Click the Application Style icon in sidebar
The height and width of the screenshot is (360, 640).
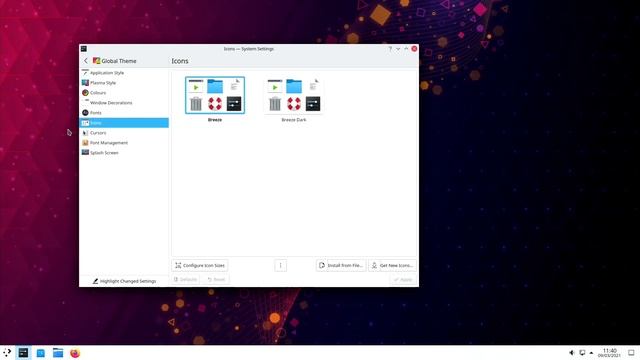pyautogui.click(x=85, y=73)
